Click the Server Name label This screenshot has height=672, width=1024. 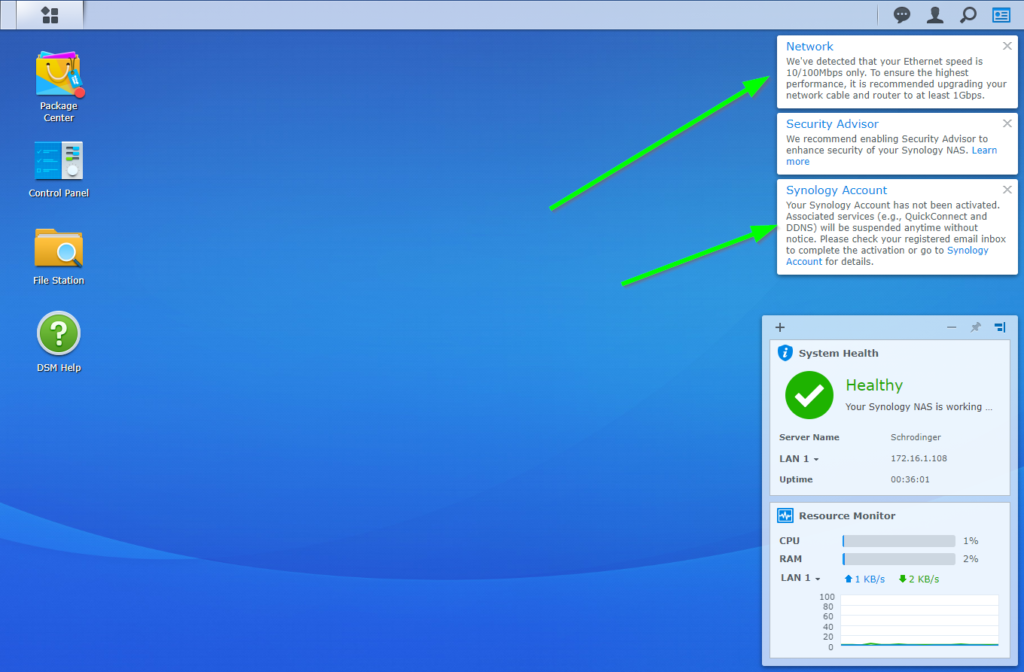tap(809, 438)
